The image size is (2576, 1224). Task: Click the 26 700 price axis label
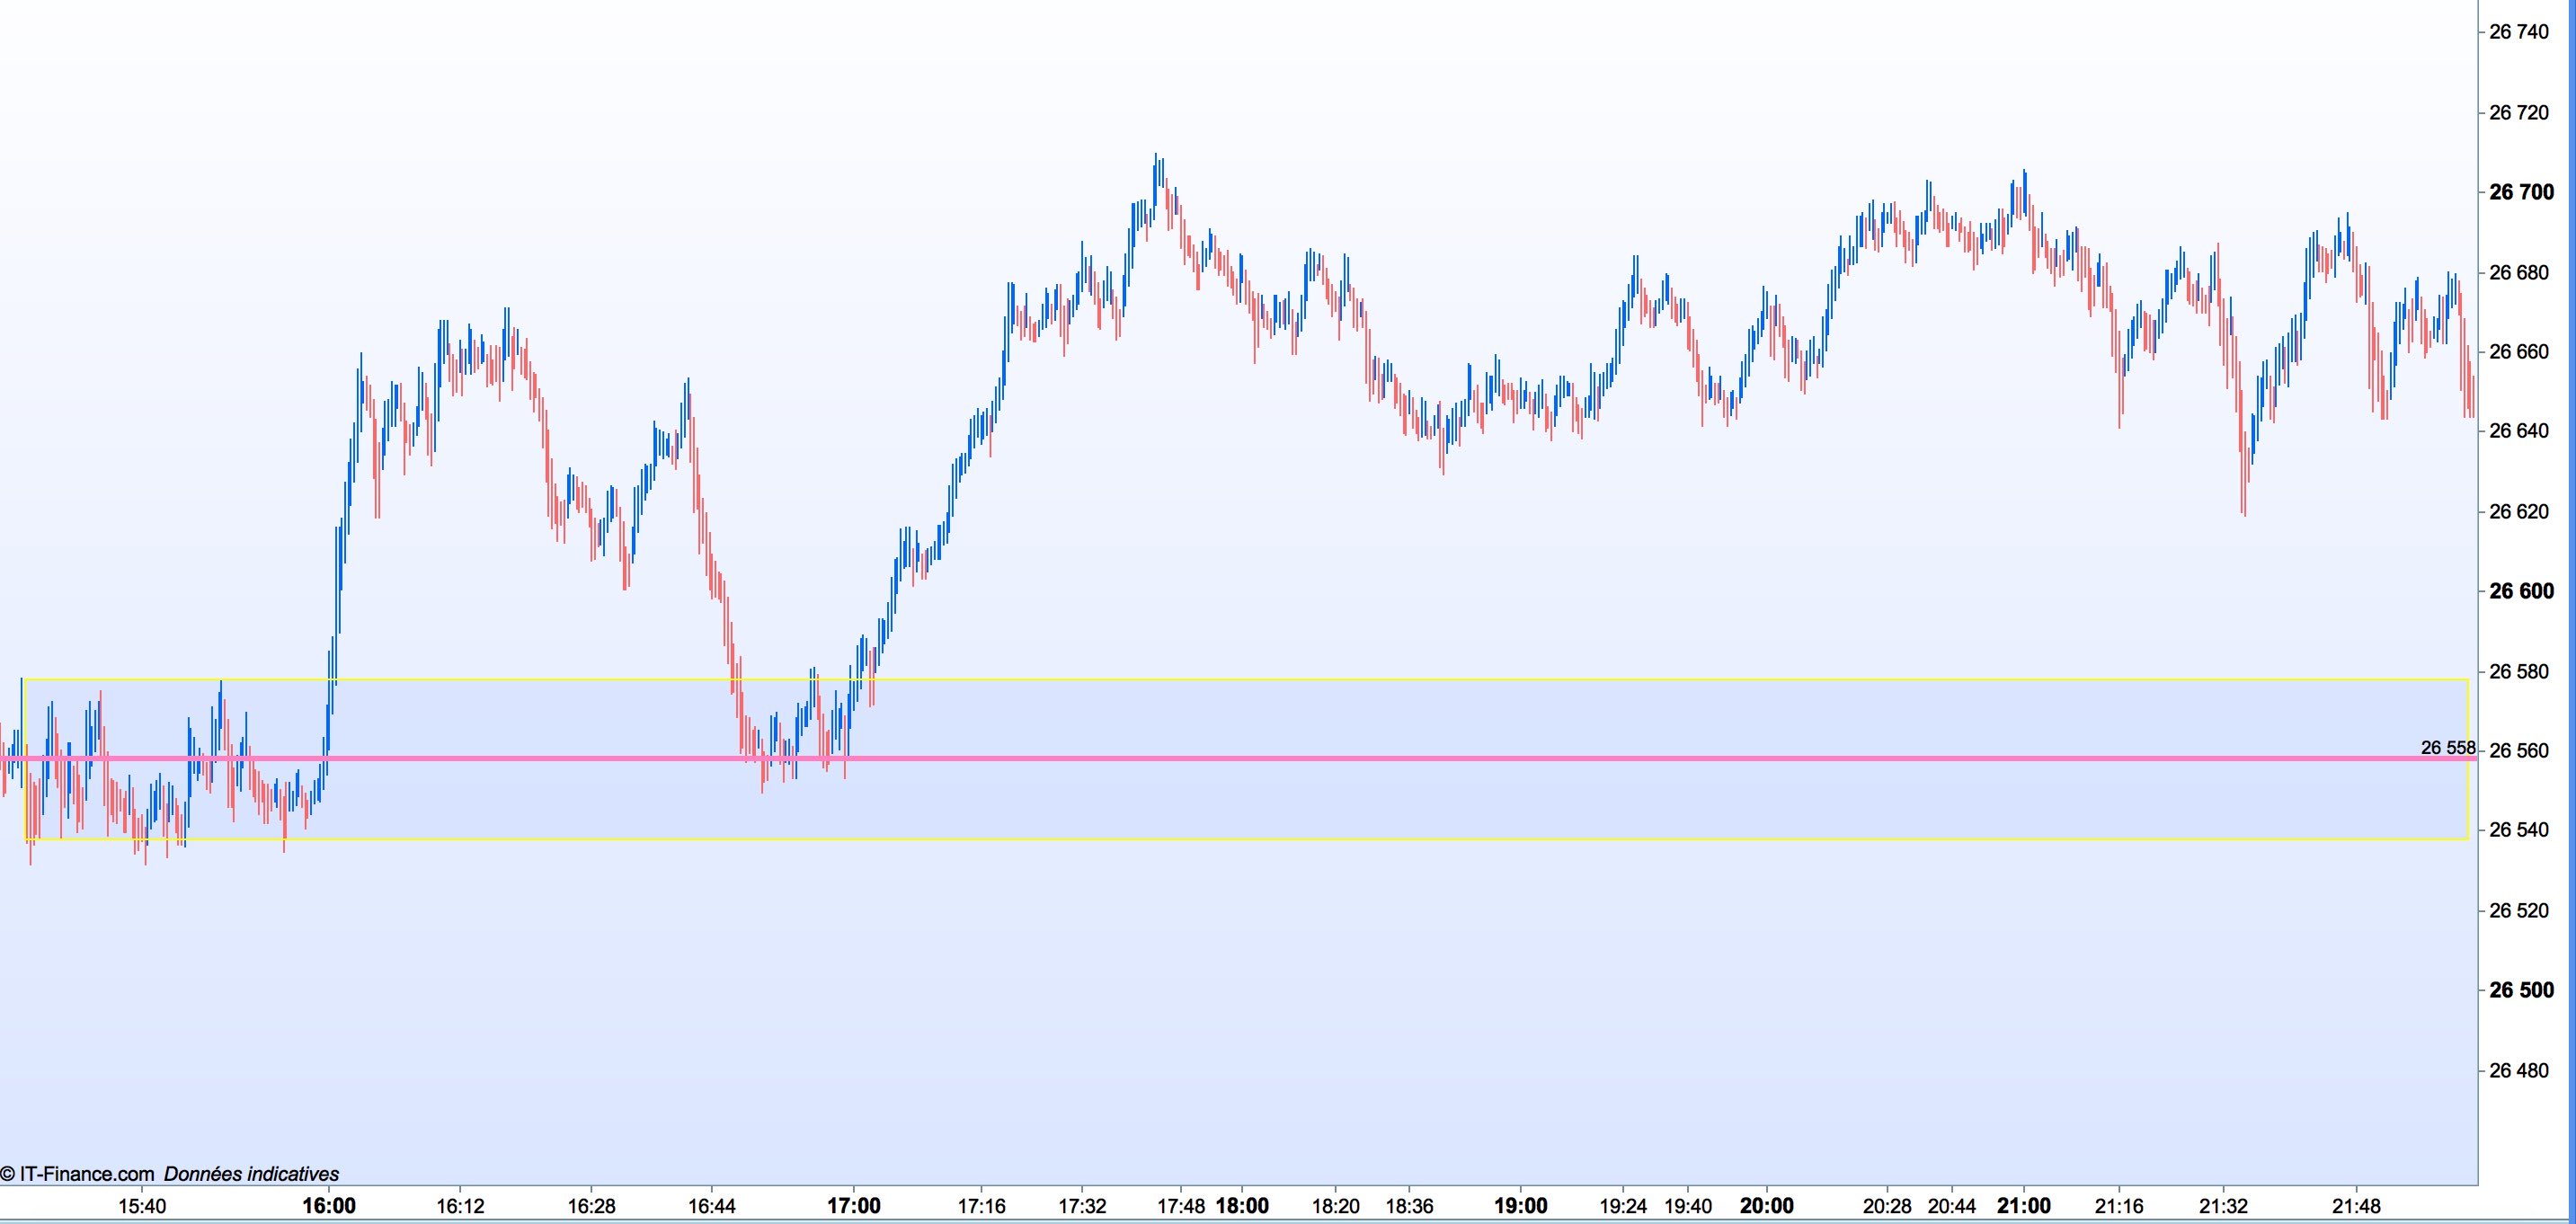pyautogui.click(x=2520, y=192)
